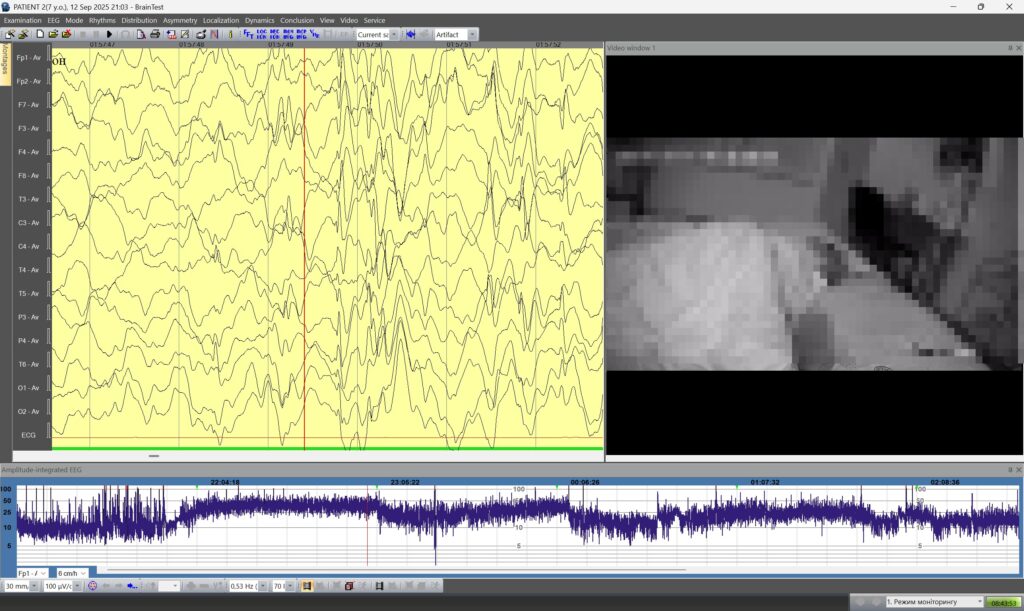Click the green progress bar under EEG traces

click(x=327, y=449)
